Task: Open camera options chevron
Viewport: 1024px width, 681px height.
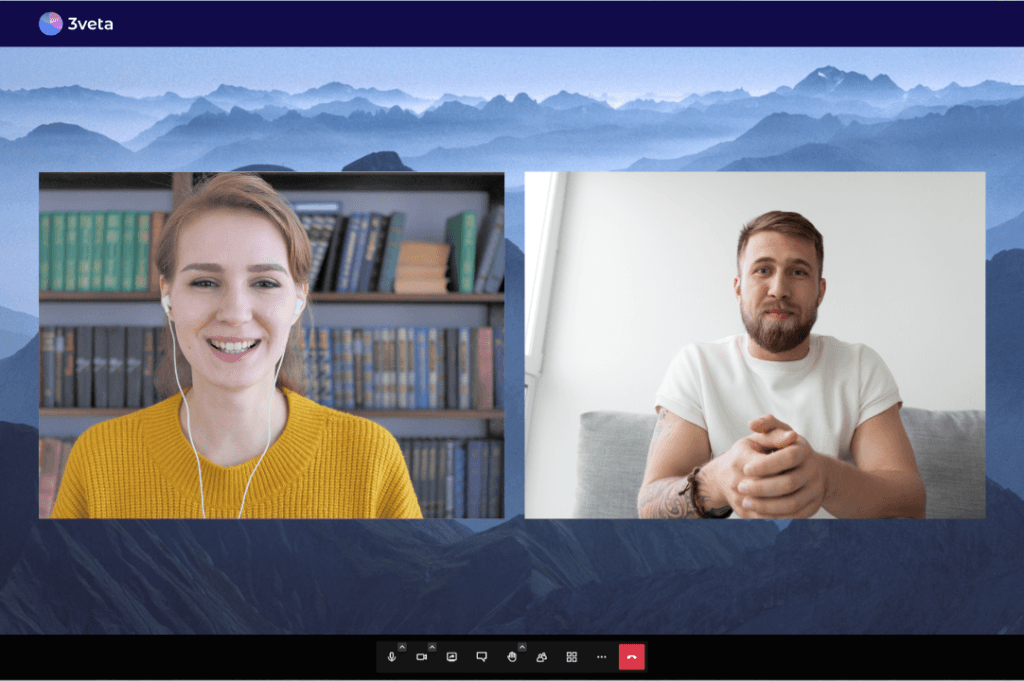Action: coord(432,647)
